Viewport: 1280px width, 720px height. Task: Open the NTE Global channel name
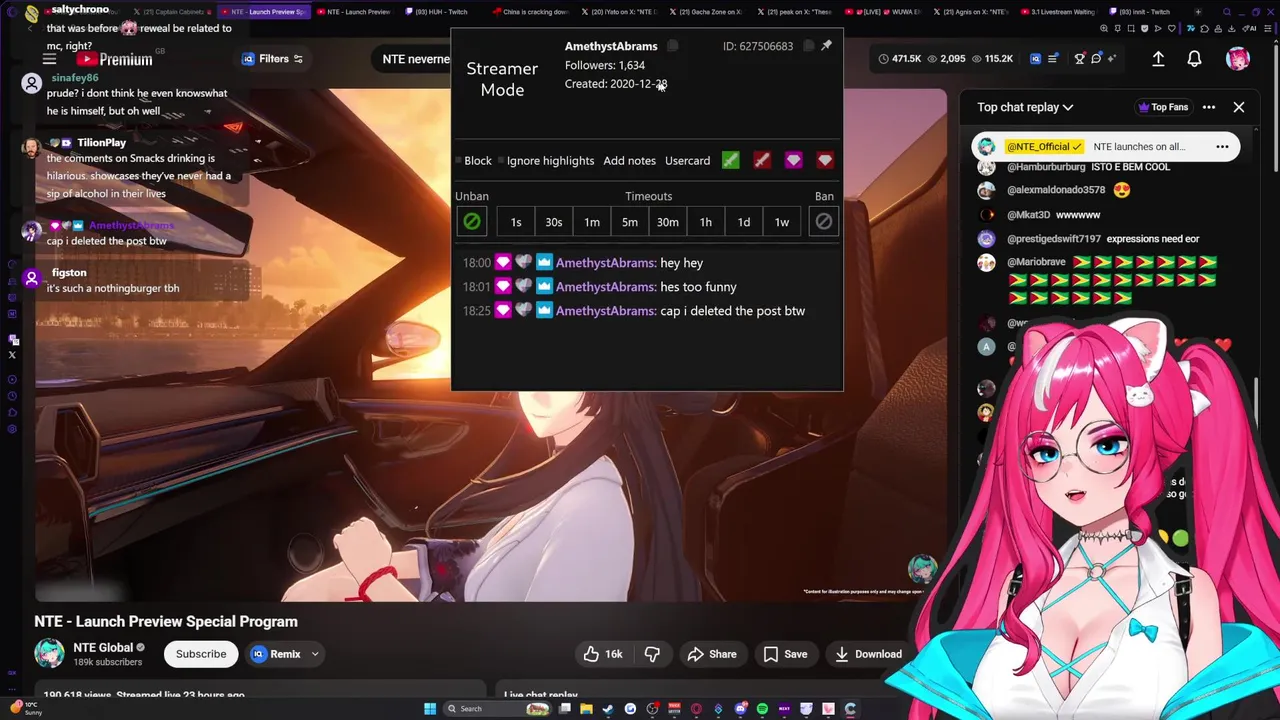(102, 648)
